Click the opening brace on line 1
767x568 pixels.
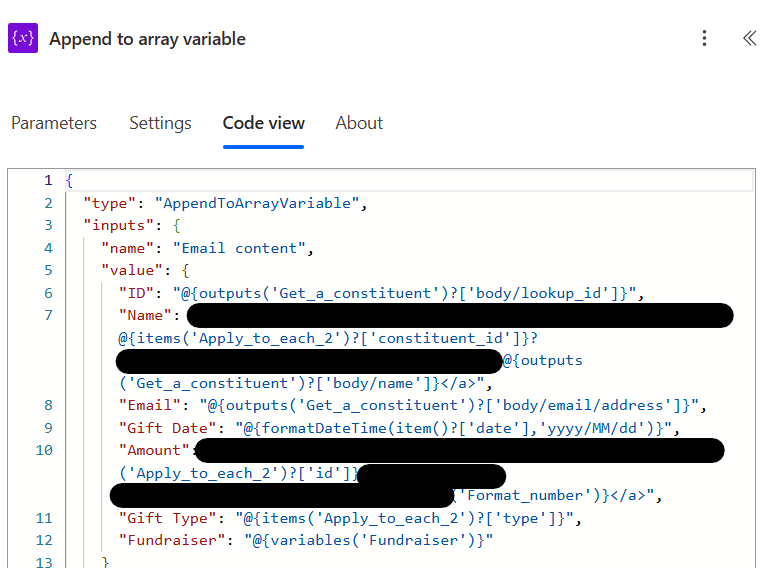coord(69,181)
